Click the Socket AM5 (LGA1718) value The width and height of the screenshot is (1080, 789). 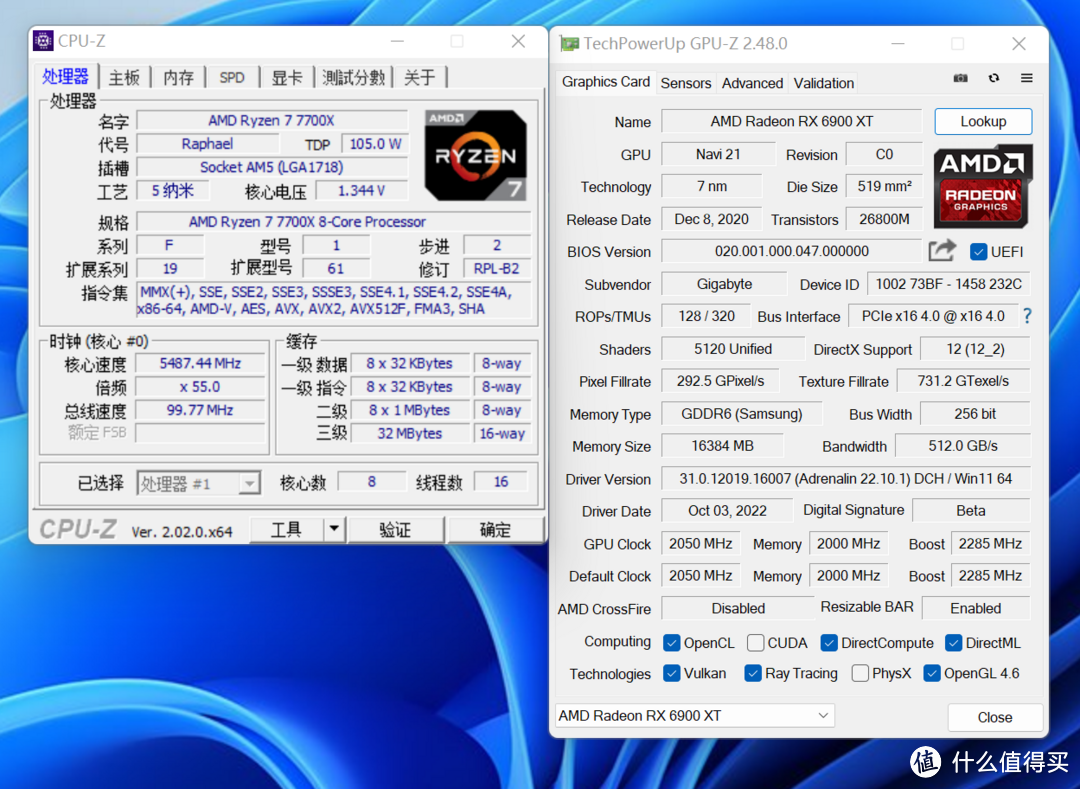point(271,167)
